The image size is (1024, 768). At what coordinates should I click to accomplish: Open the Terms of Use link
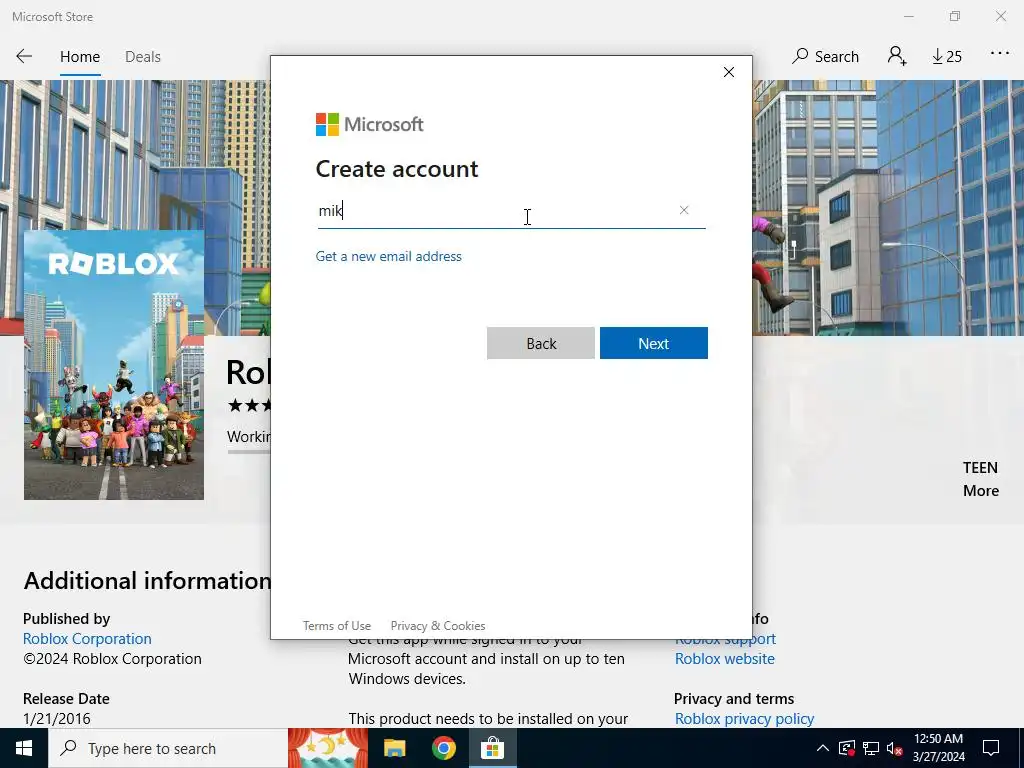pyautogui.click(x=337, y=626)
